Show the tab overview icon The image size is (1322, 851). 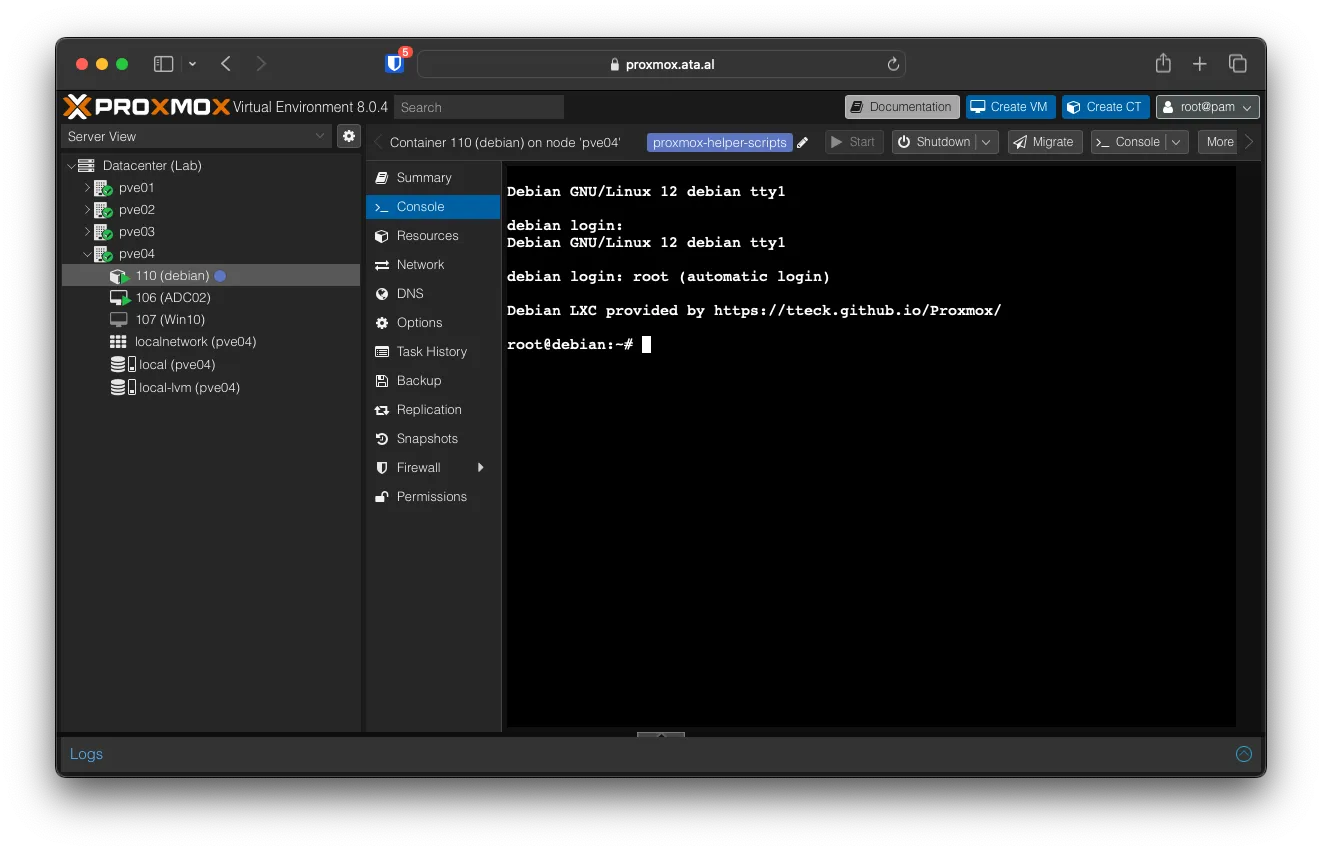click(1237, 64)
